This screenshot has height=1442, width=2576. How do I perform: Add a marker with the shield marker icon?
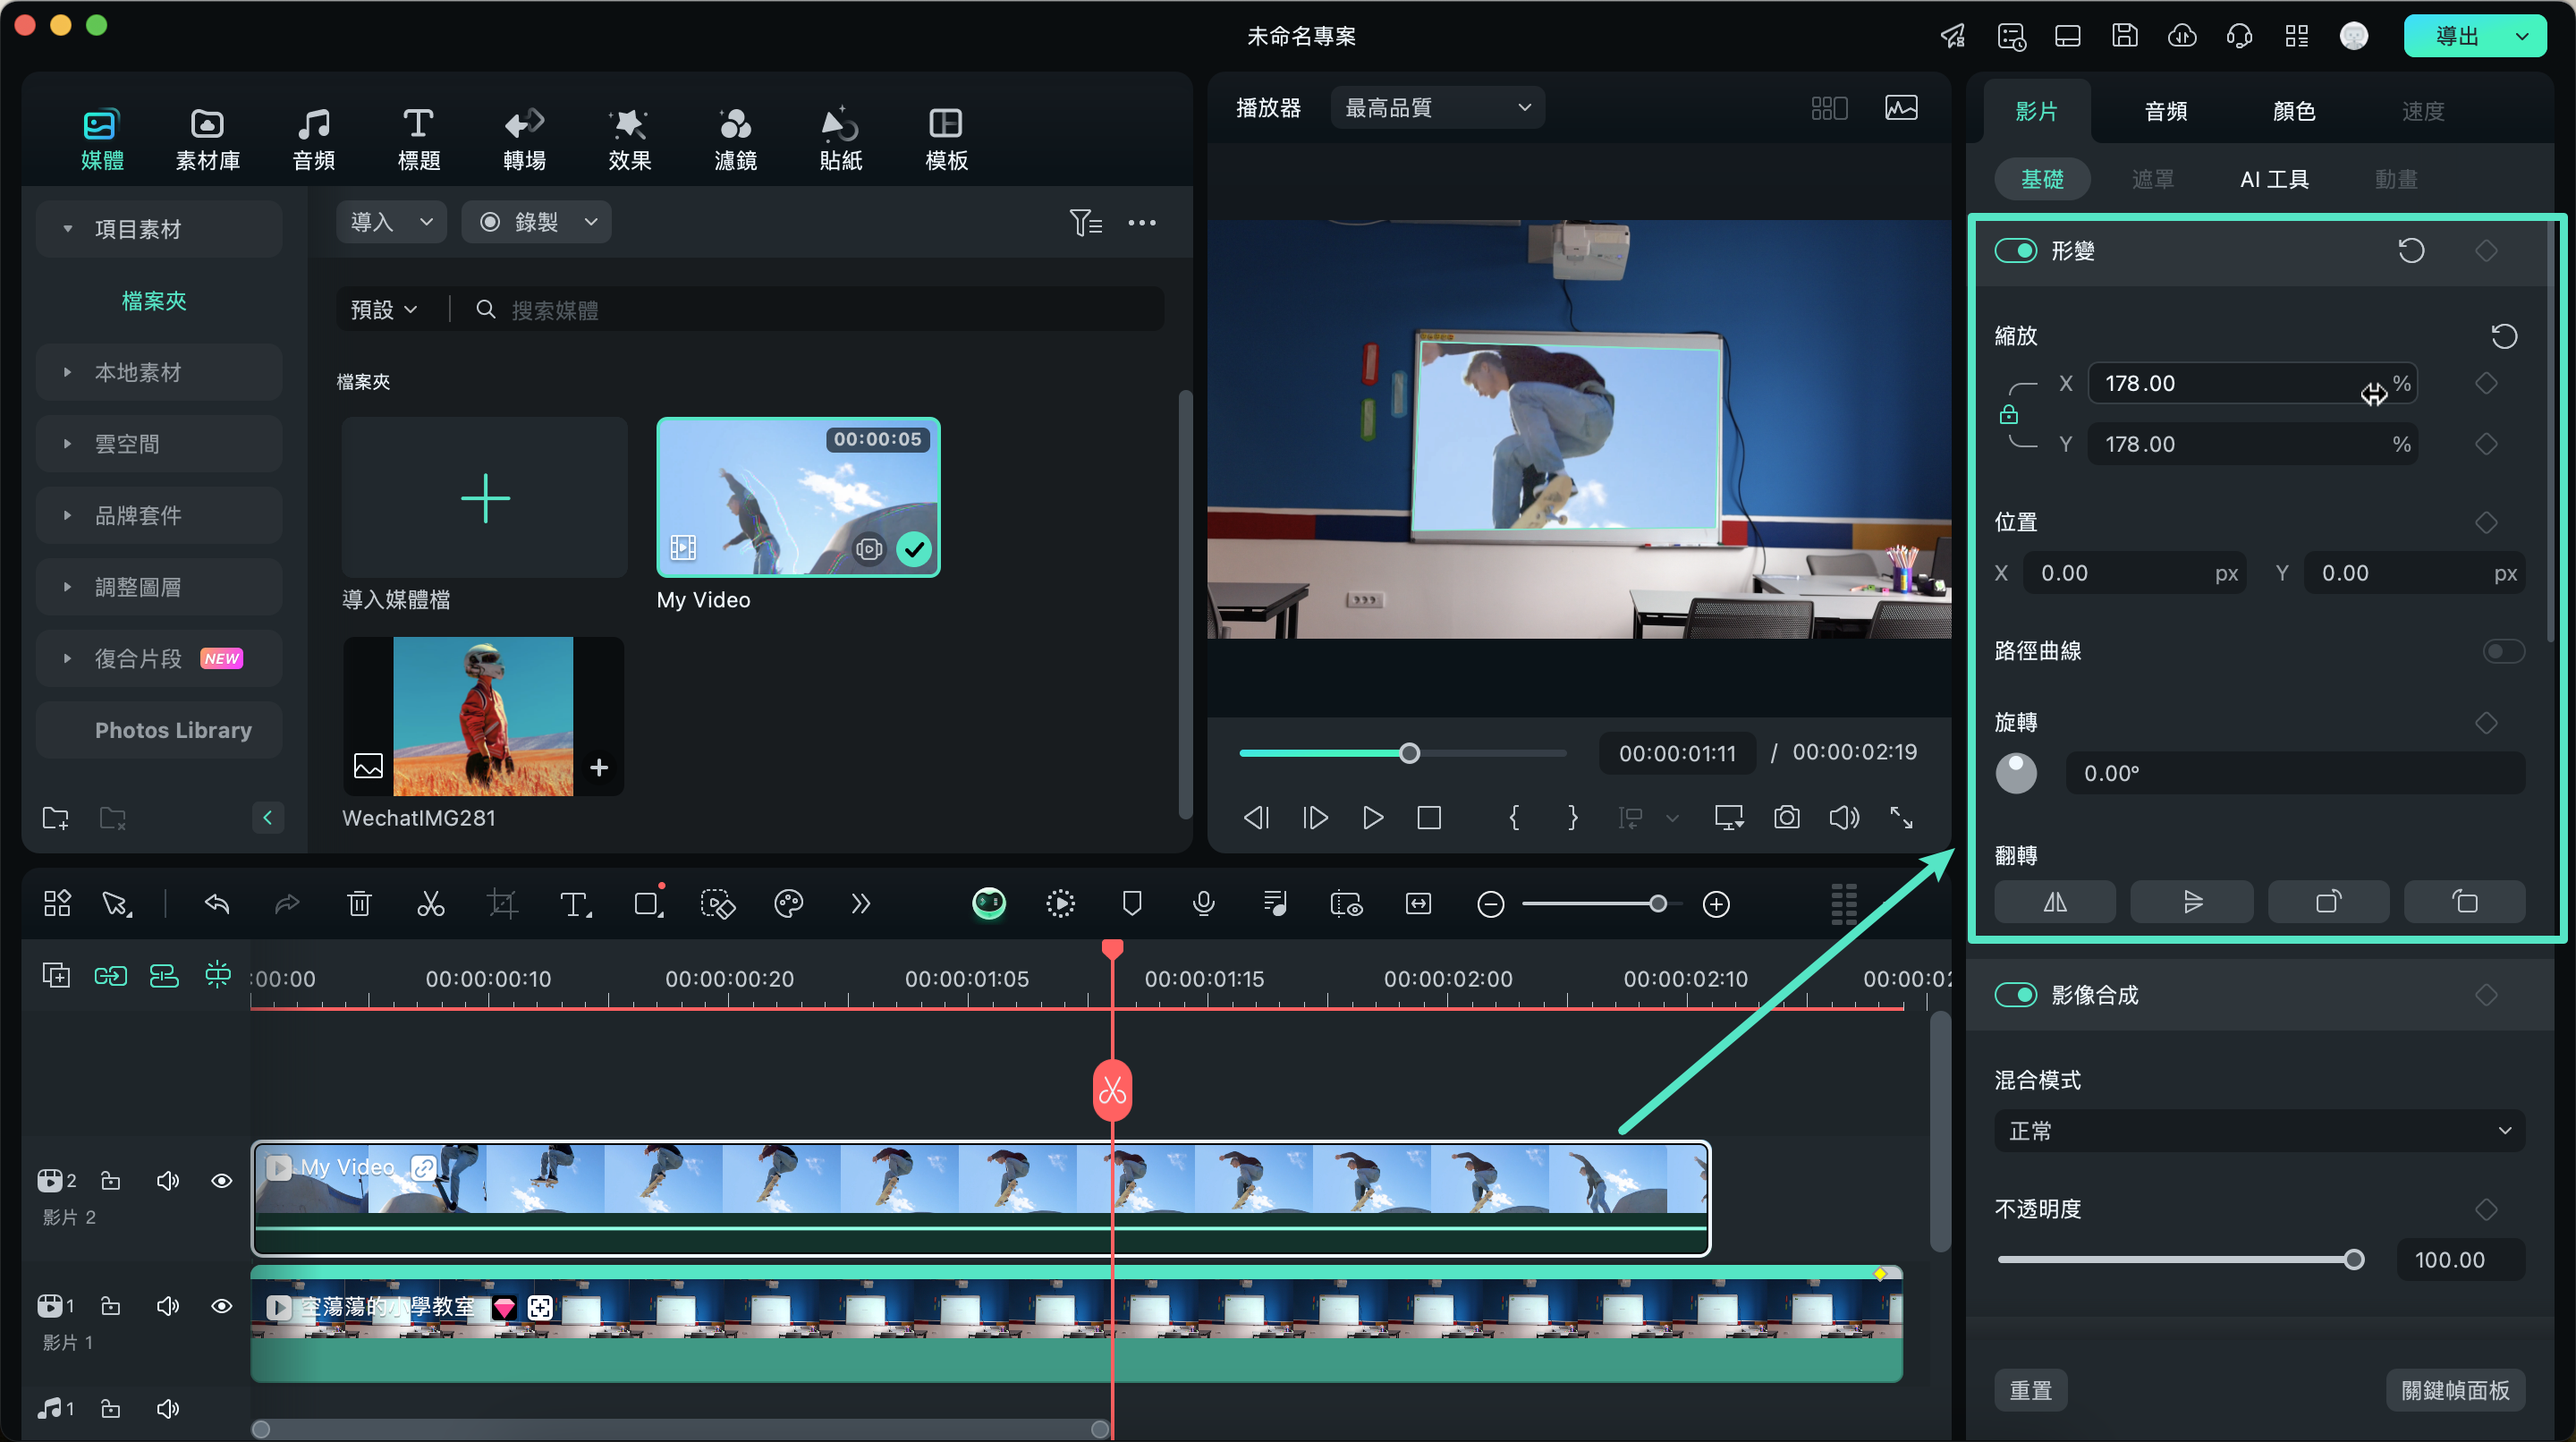point(1132,904)
